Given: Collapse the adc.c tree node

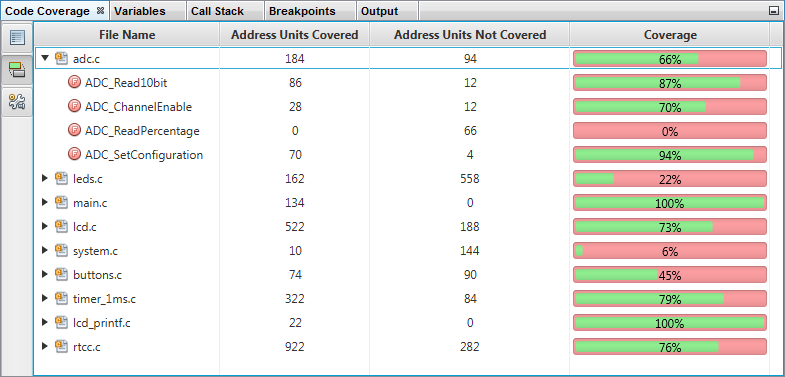Looking at the screenshot, I should click(45, 58).
